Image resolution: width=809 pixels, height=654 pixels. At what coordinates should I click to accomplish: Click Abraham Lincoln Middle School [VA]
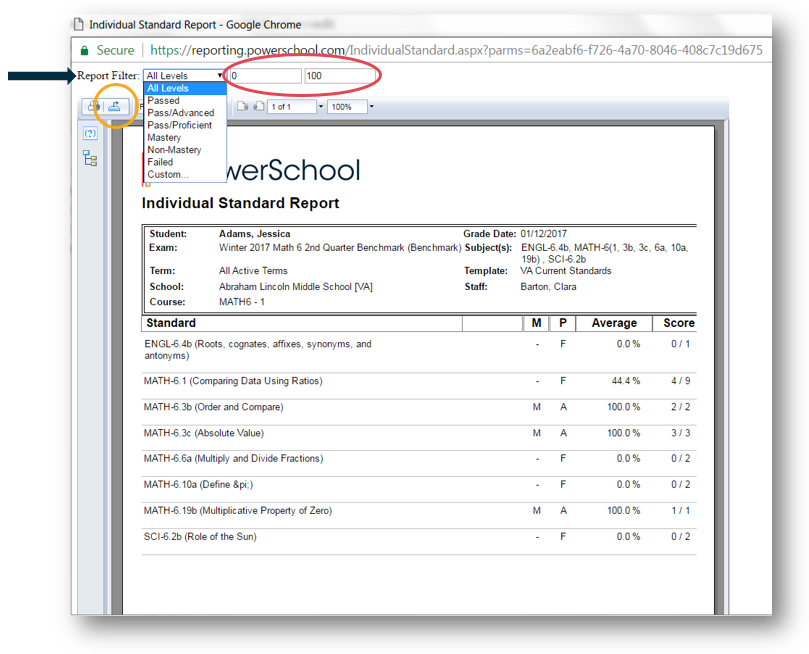tap(296, 287)
